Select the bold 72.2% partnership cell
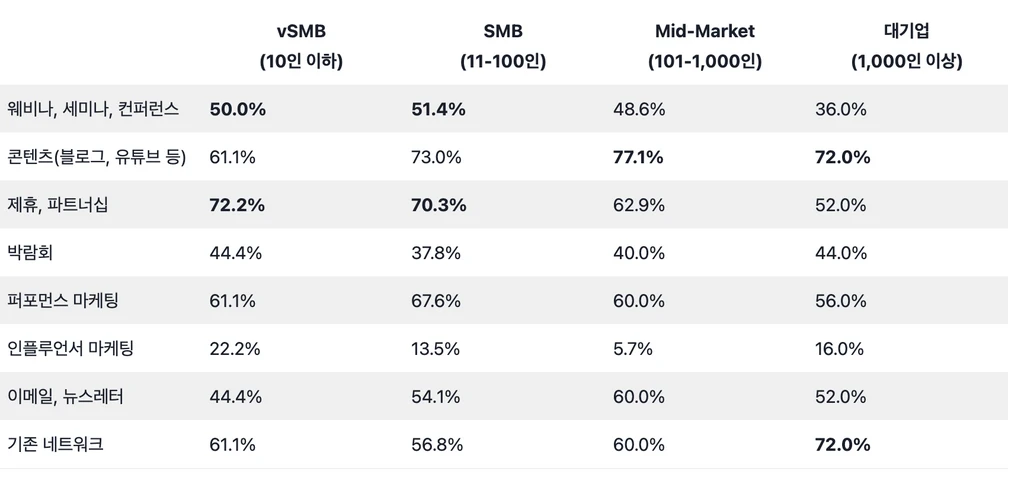This screenshot has width=1024, height=478. 237,205
